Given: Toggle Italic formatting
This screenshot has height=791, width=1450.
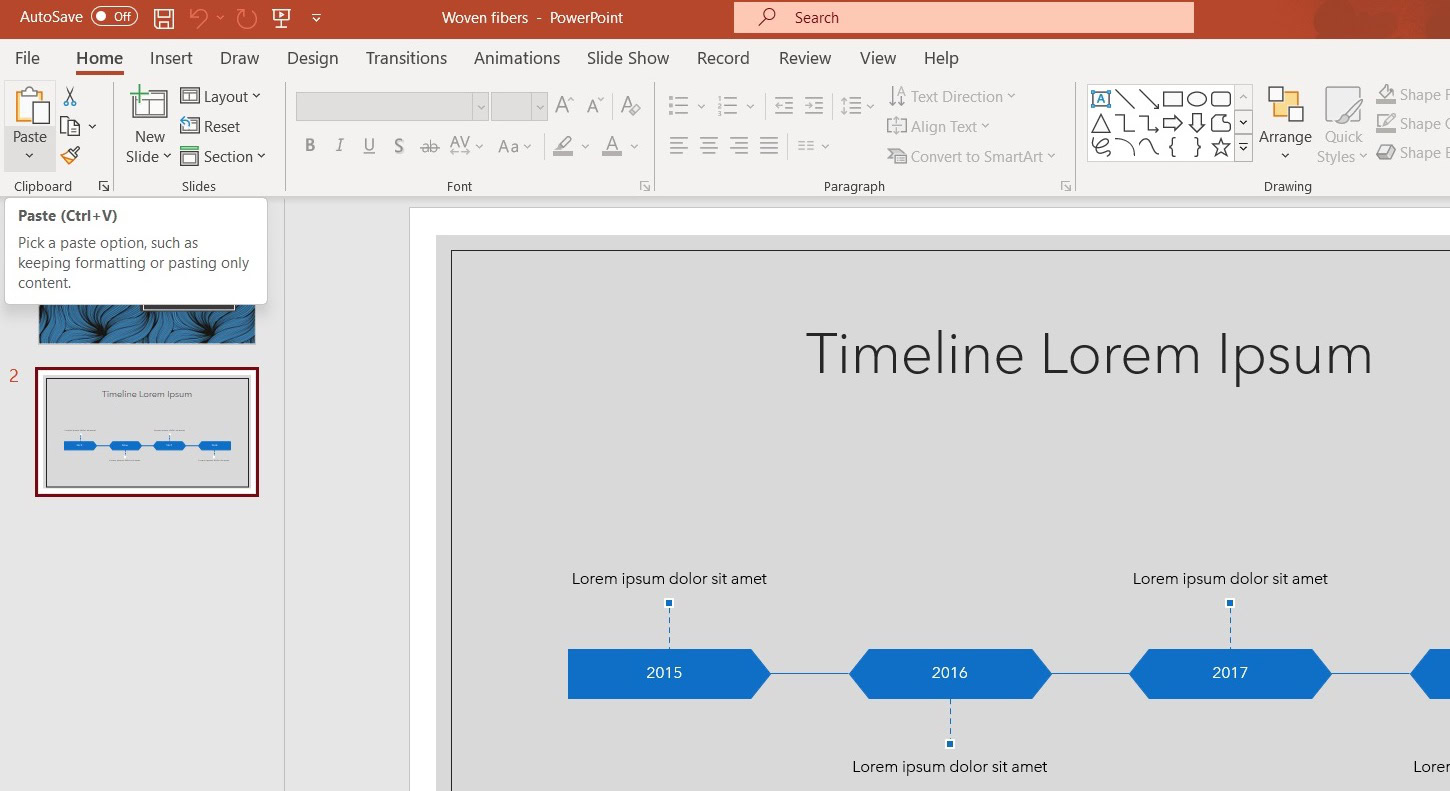Looking at the screenshot, I should 340,146.
